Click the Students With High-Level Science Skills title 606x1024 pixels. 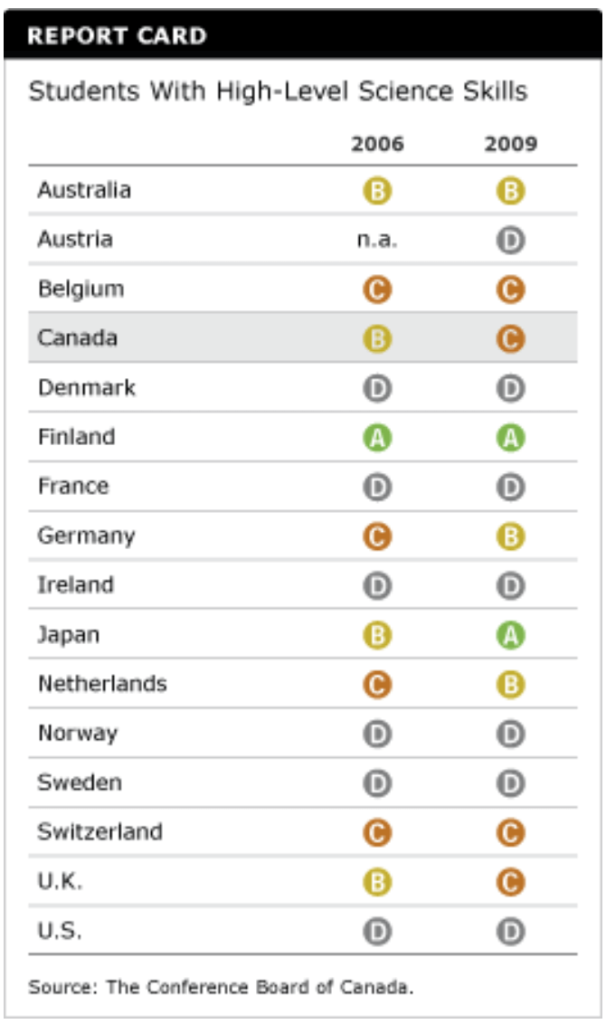tap(277, 92)
